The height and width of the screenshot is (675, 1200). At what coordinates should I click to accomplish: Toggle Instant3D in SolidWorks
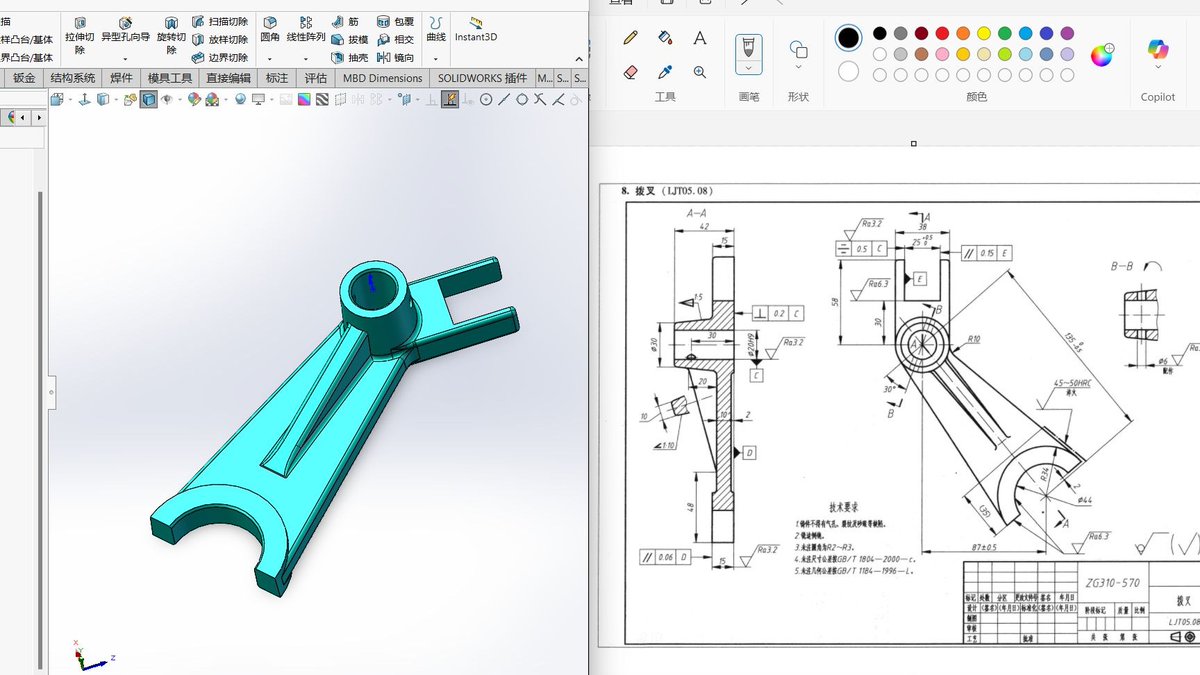point(476,29)
